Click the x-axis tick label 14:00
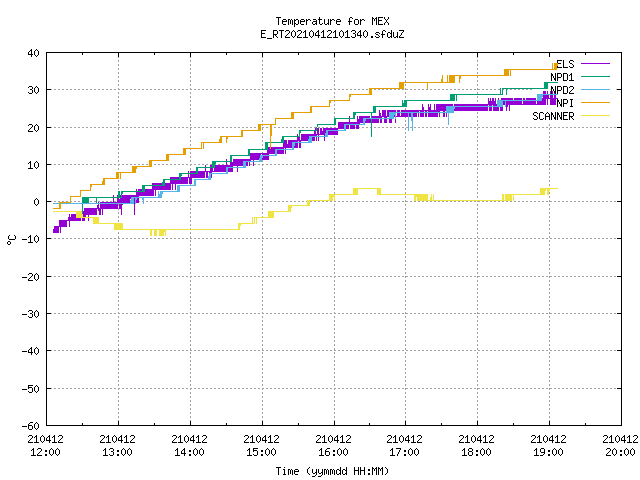The height and width of the screenshot is (480, 640). pos(189,452)
